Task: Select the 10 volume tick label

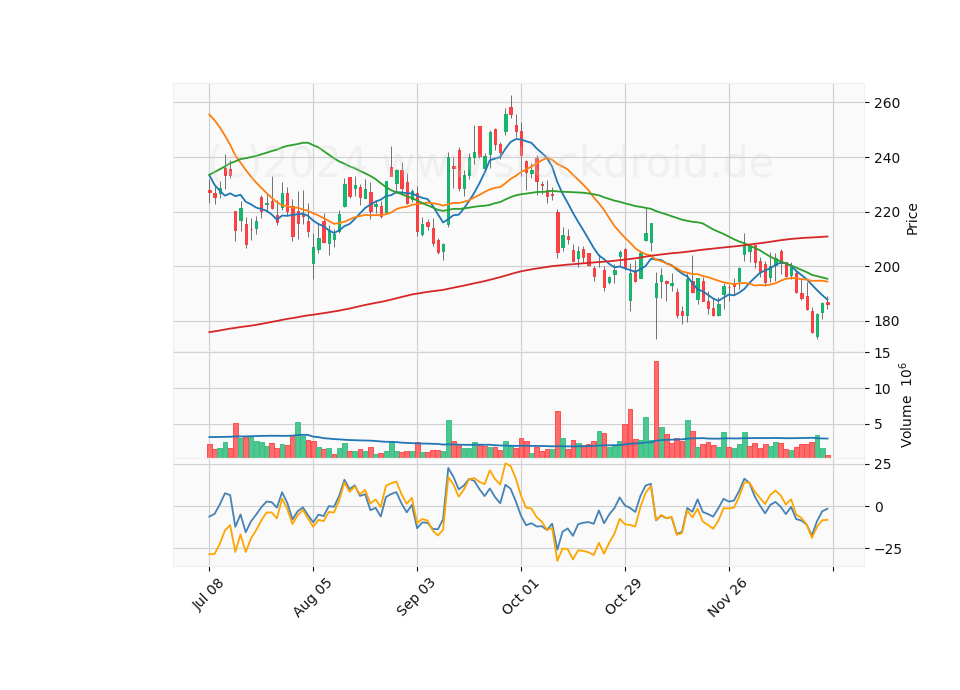Action: (x=883, y=389)
